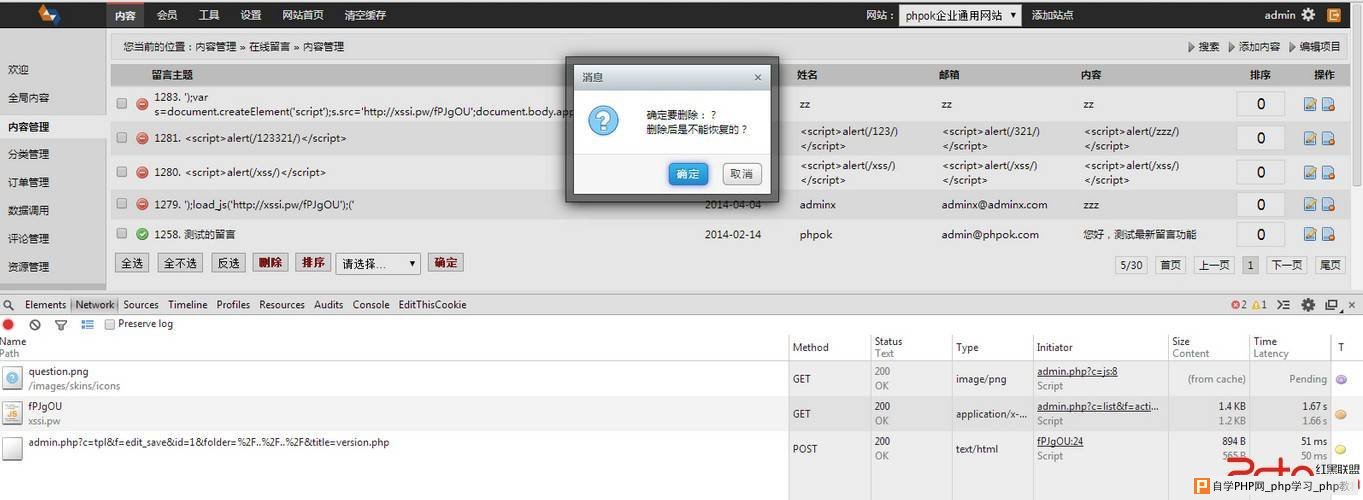Click the 全选 select-all button

point(133,263)
